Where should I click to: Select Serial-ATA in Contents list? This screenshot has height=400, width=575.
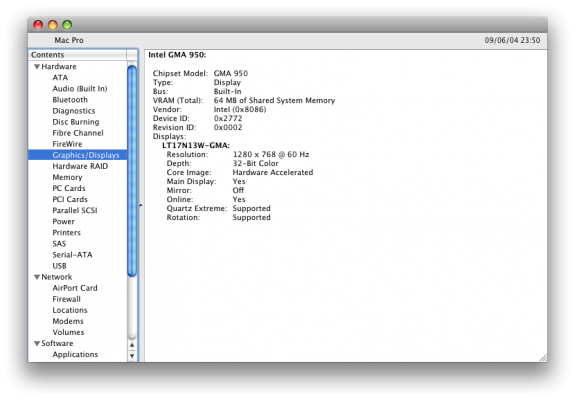click(72, 255)
